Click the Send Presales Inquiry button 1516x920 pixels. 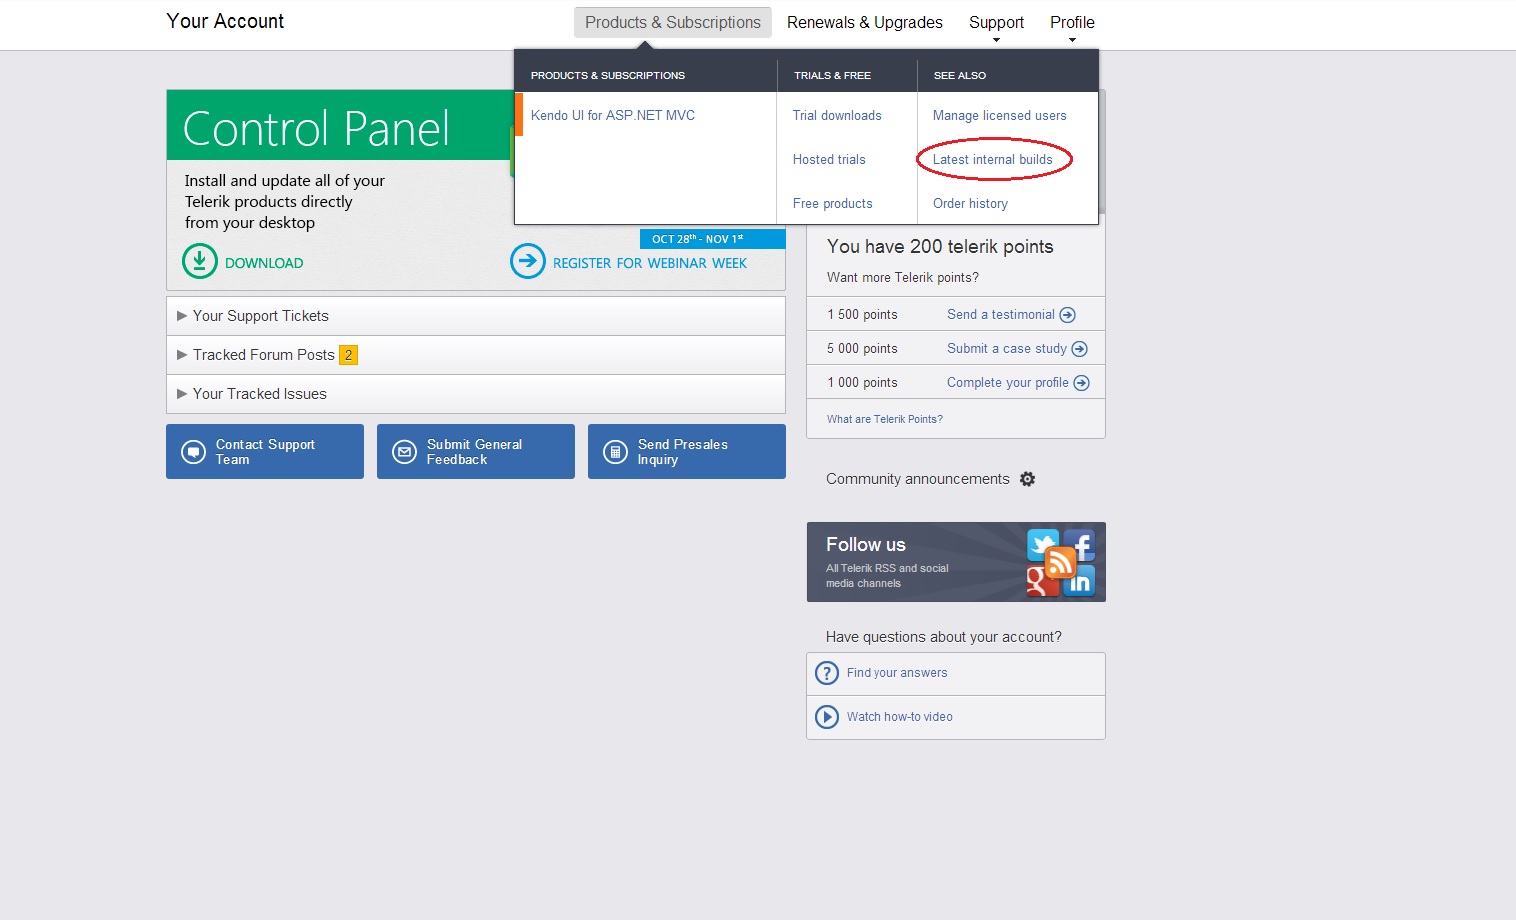(687, 452)
